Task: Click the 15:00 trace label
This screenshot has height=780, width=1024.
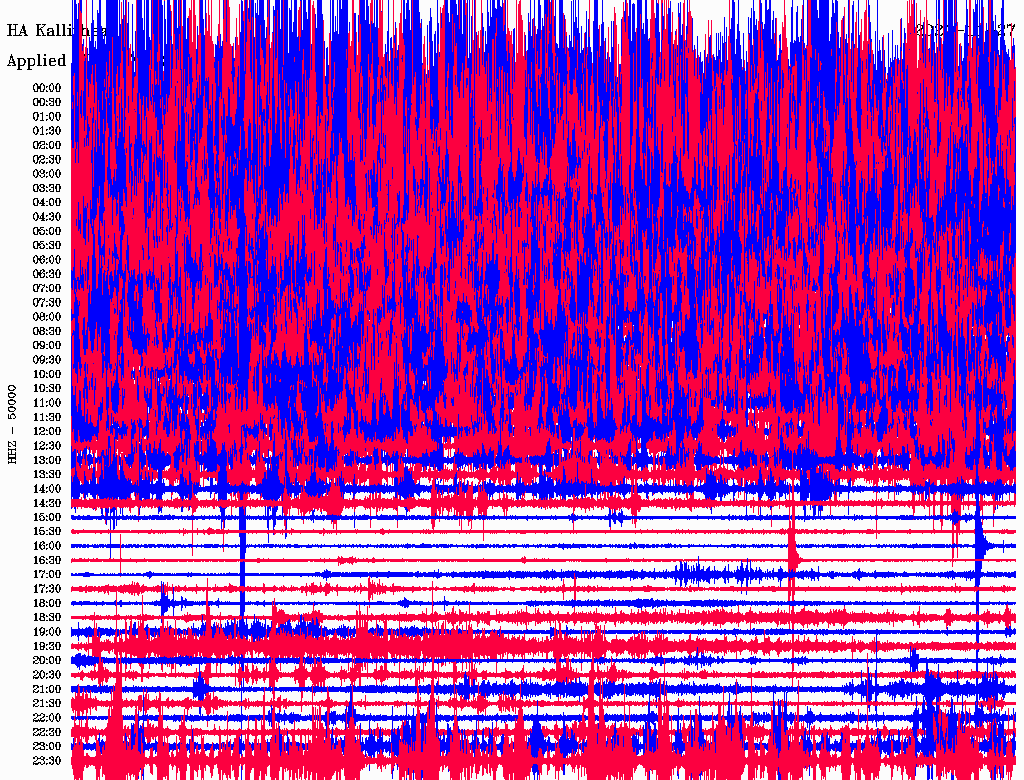Action: (47, 518)
